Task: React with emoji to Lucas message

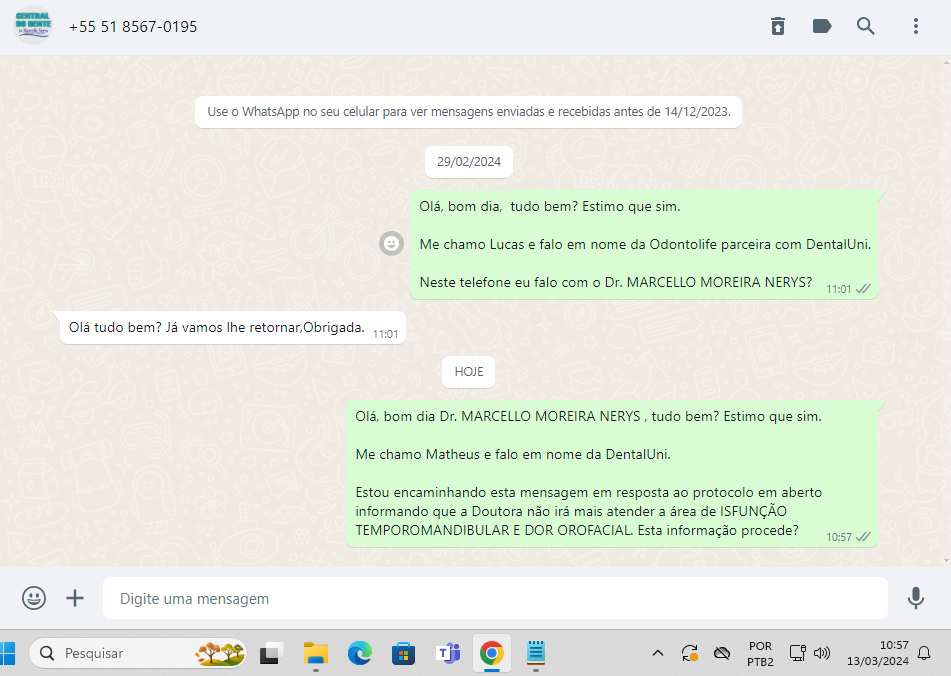Action: point(391,244)
